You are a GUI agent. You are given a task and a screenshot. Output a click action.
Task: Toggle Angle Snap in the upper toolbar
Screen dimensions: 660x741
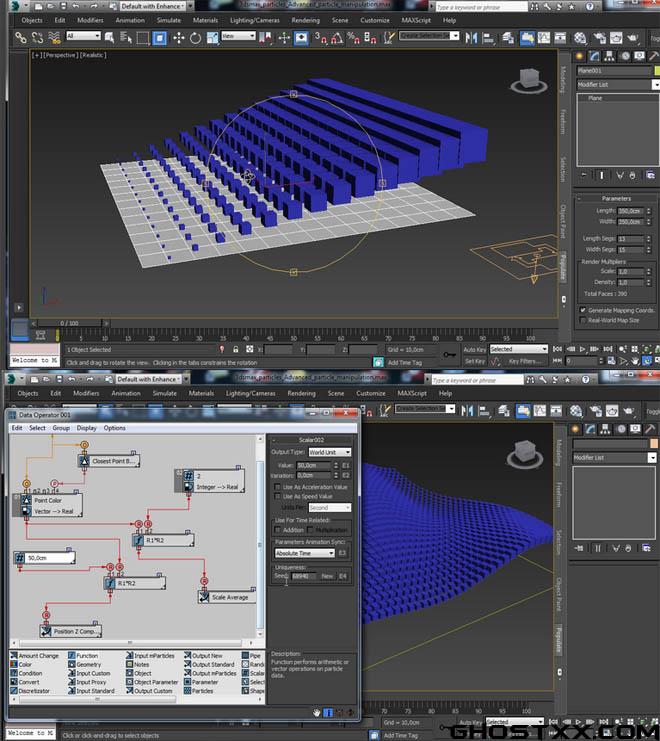click(x=336, y=38)
